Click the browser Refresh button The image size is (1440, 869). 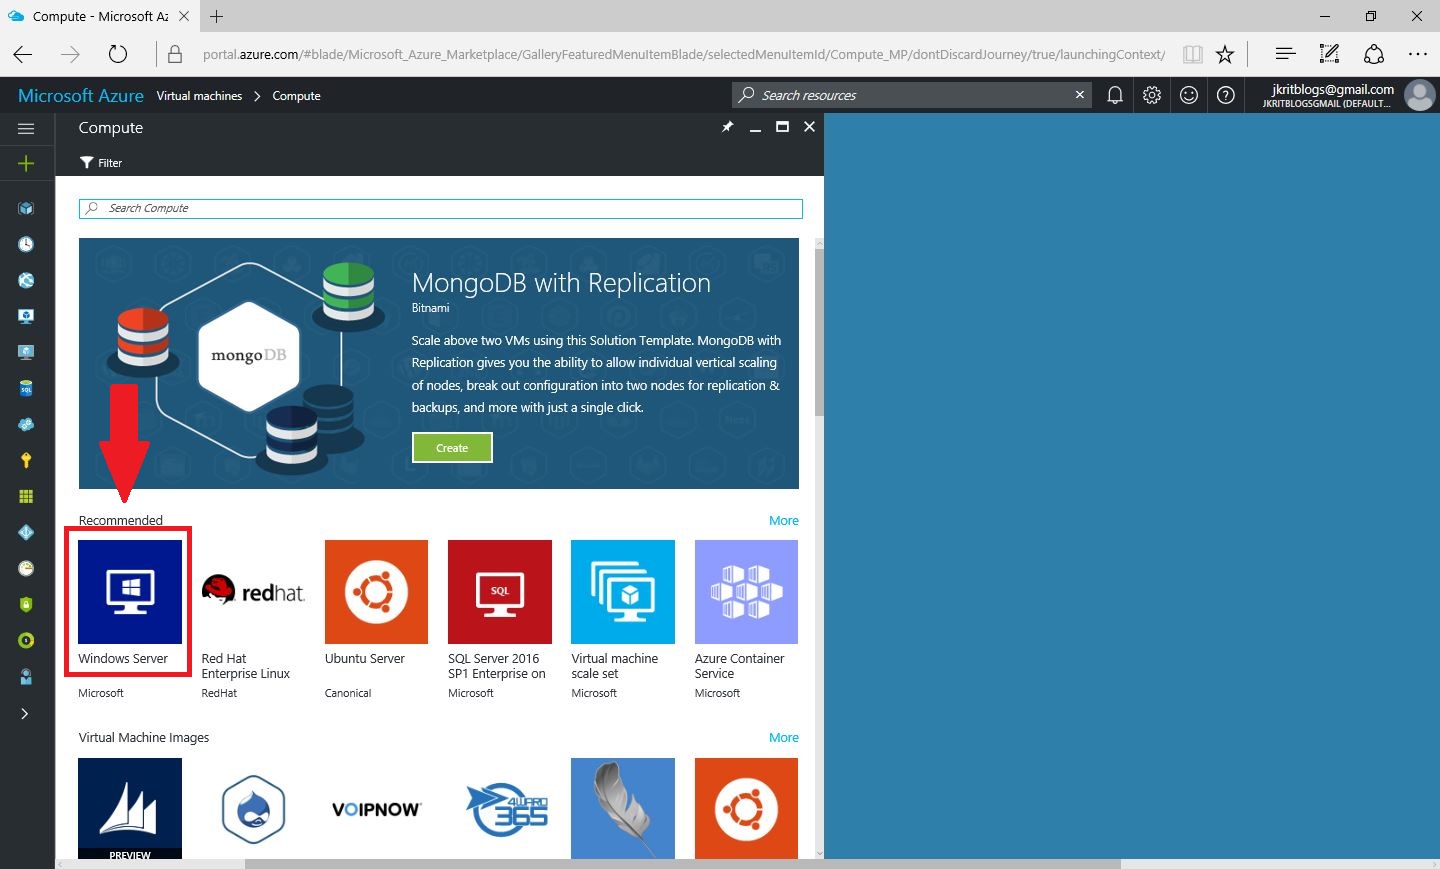click(118, 54)
